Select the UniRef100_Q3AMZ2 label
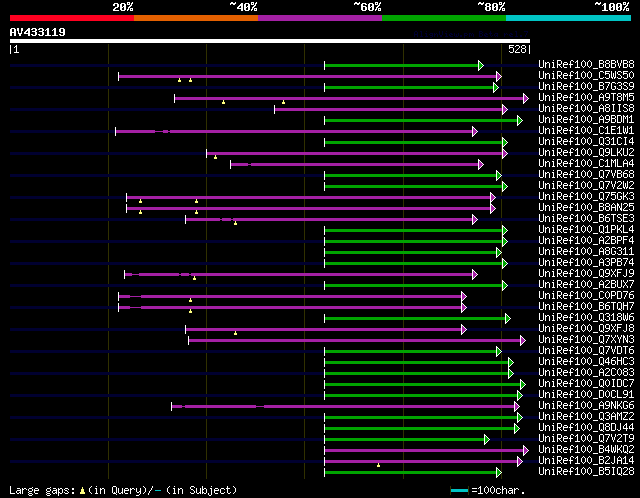Screen dimensions: 640x498 click(x=586, y=417)
